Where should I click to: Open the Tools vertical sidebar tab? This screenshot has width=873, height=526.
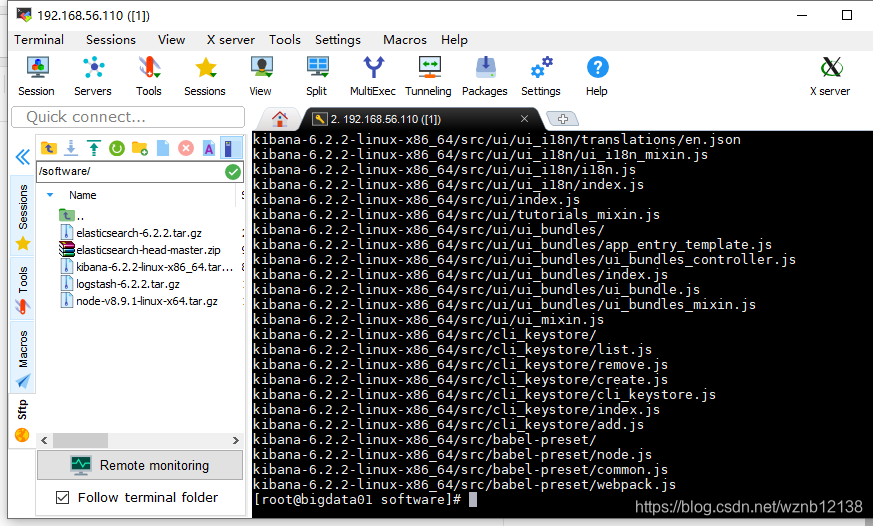tap(23, 289)
